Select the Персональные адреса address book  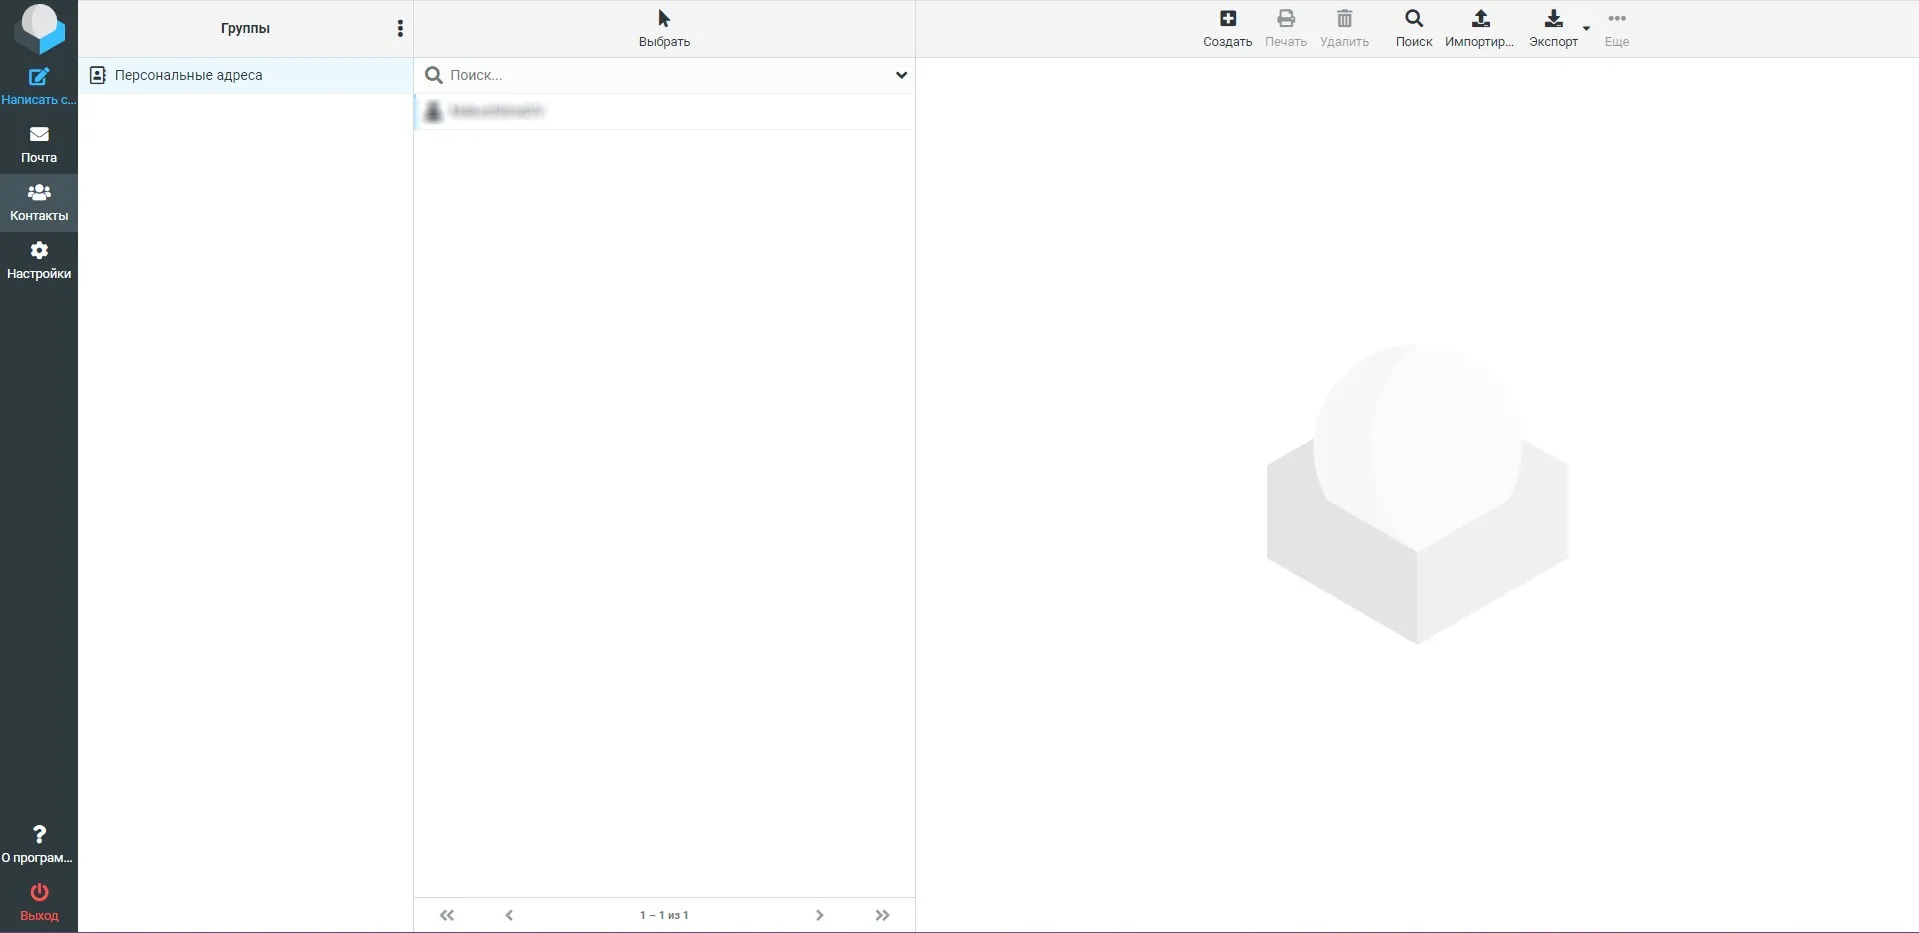point(188,75)
